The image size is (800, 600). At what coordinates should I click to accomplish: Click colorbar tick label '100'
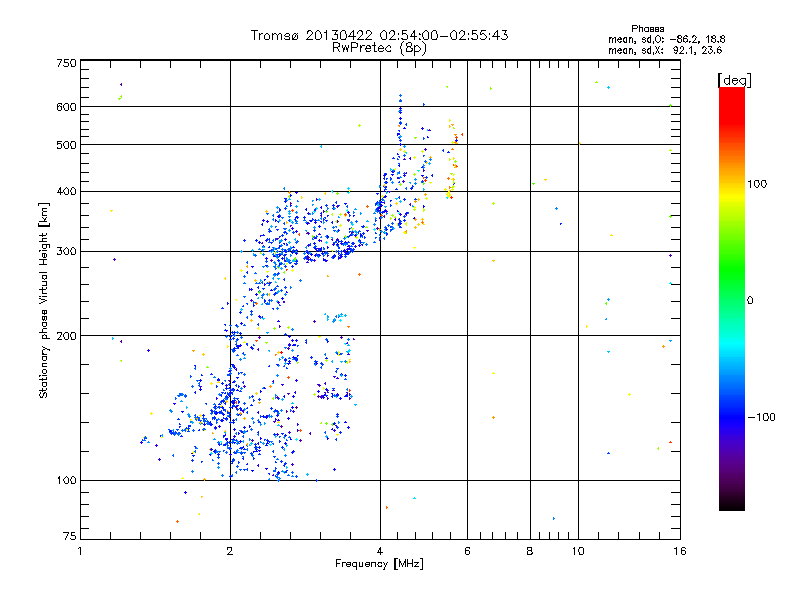pos(757,184)
